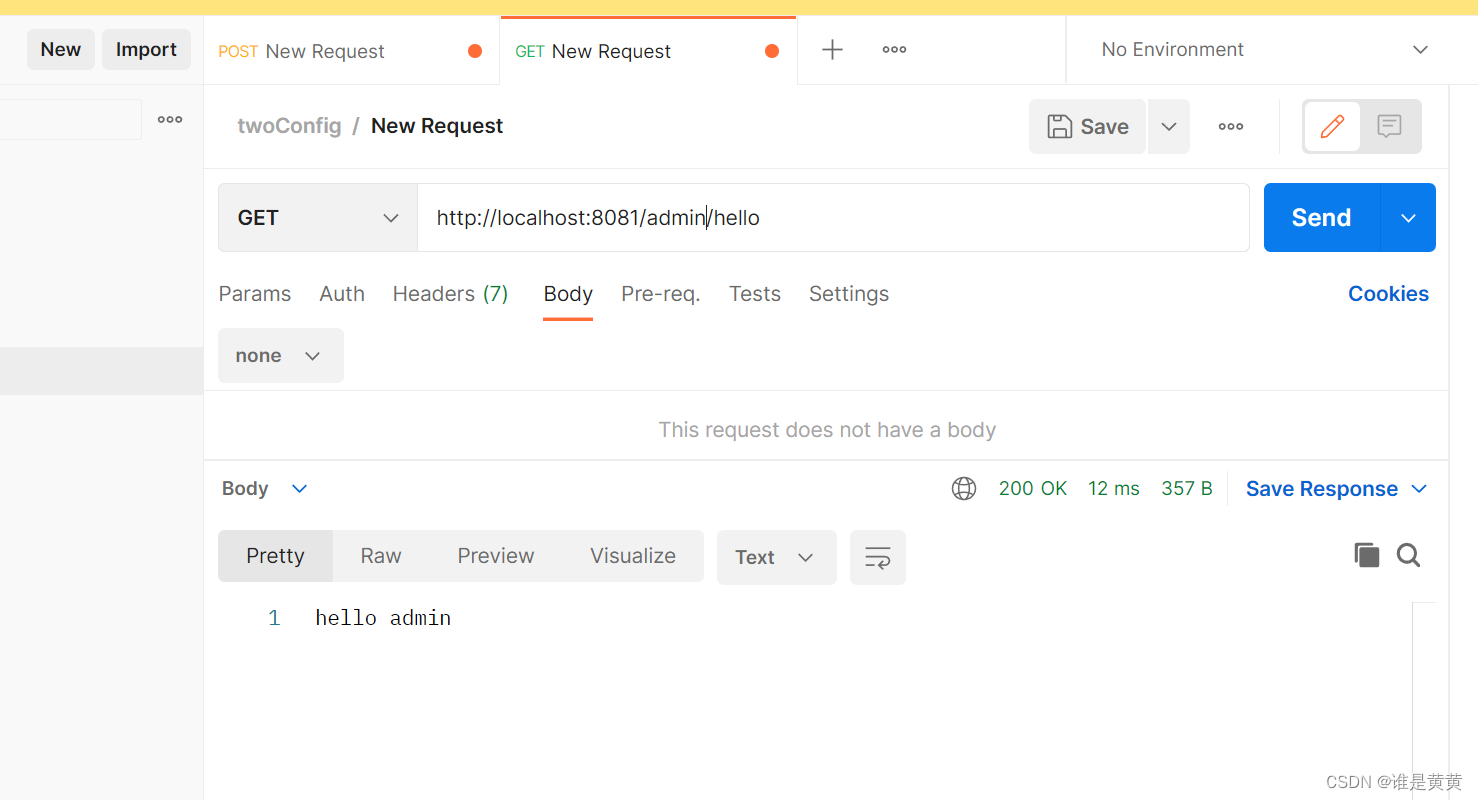Open the Save options dropdown arrow
The height and width of the screenshot is (800, 1478).
pyautogui.click(x=1169, y=127)
